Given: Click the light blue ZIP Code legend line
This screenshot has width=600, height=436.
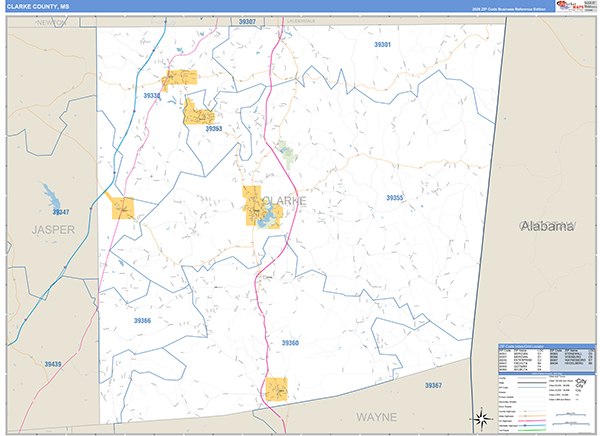Looking at the screenshot, I should click(532, 387).
